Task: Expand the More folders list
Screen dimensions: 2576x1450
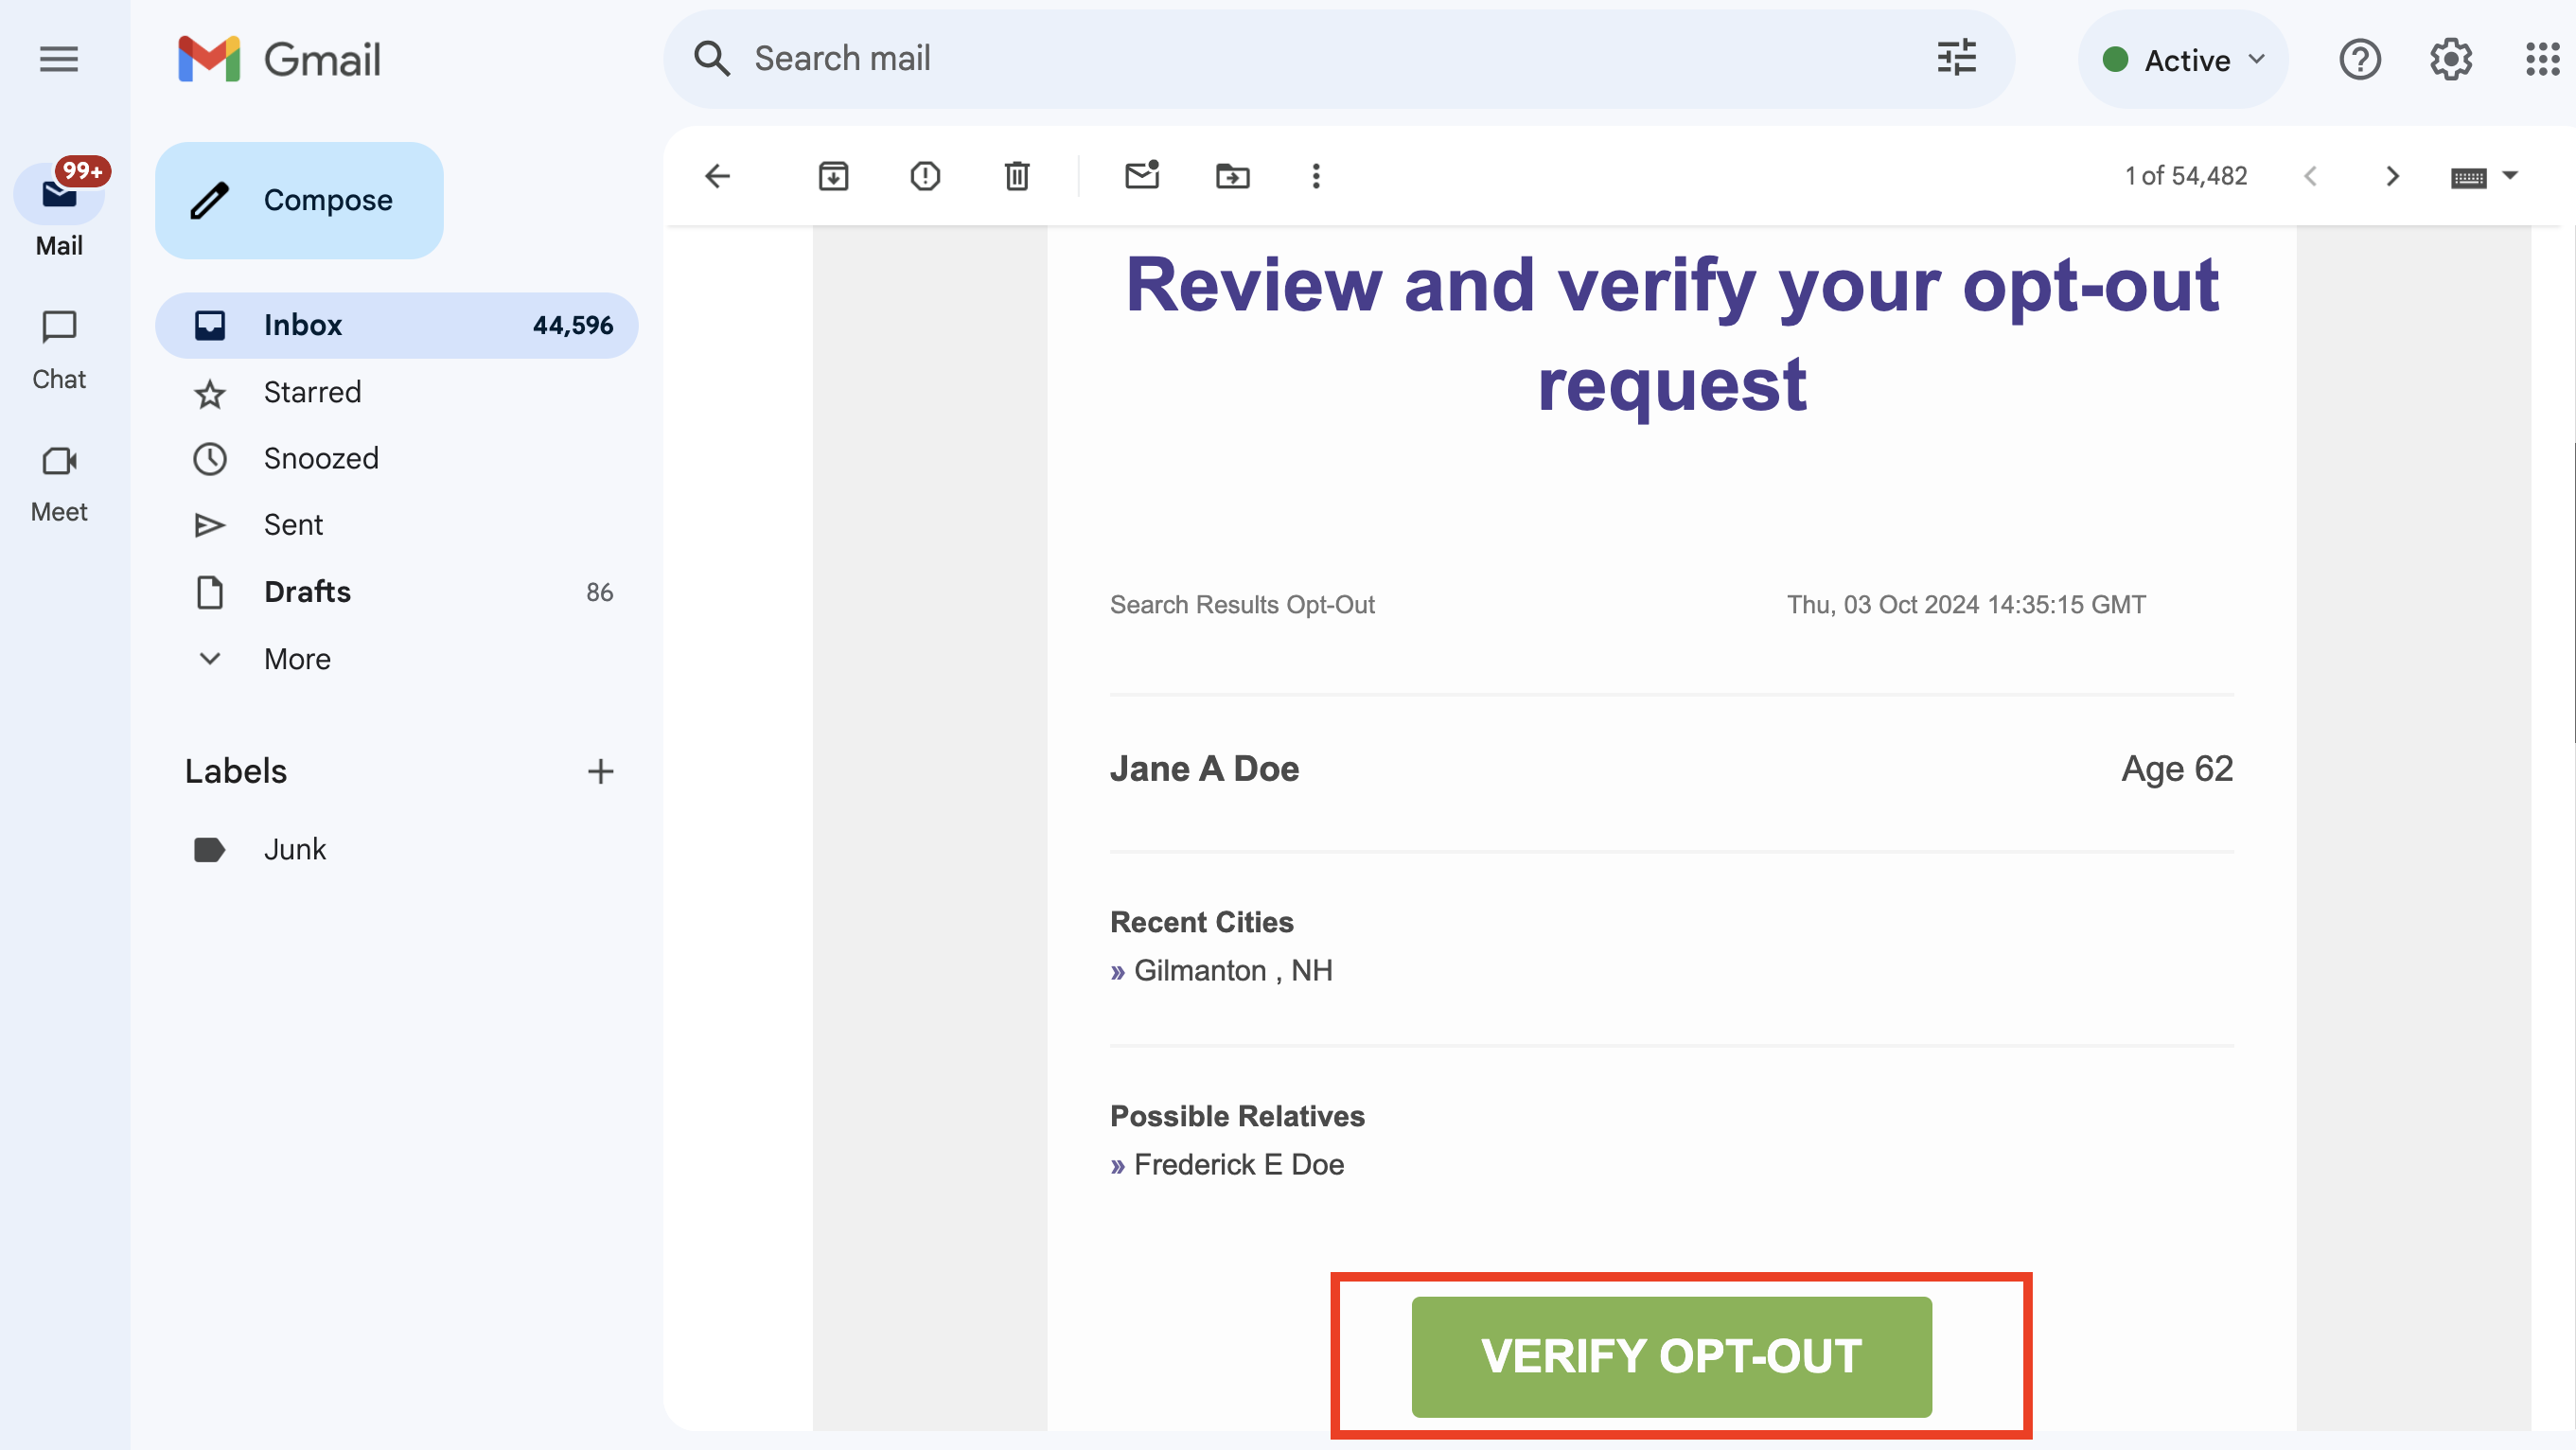Action: pyautogui.click(x=397, y=659)
